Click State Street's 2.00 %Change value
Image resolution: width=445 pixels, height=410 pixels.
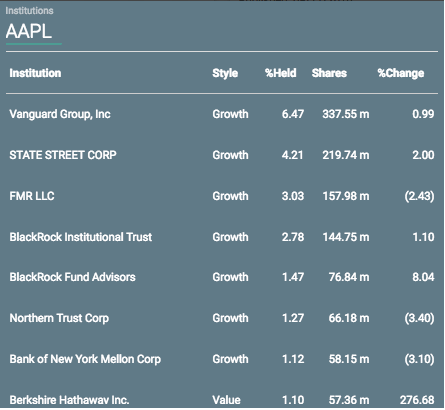423,155
